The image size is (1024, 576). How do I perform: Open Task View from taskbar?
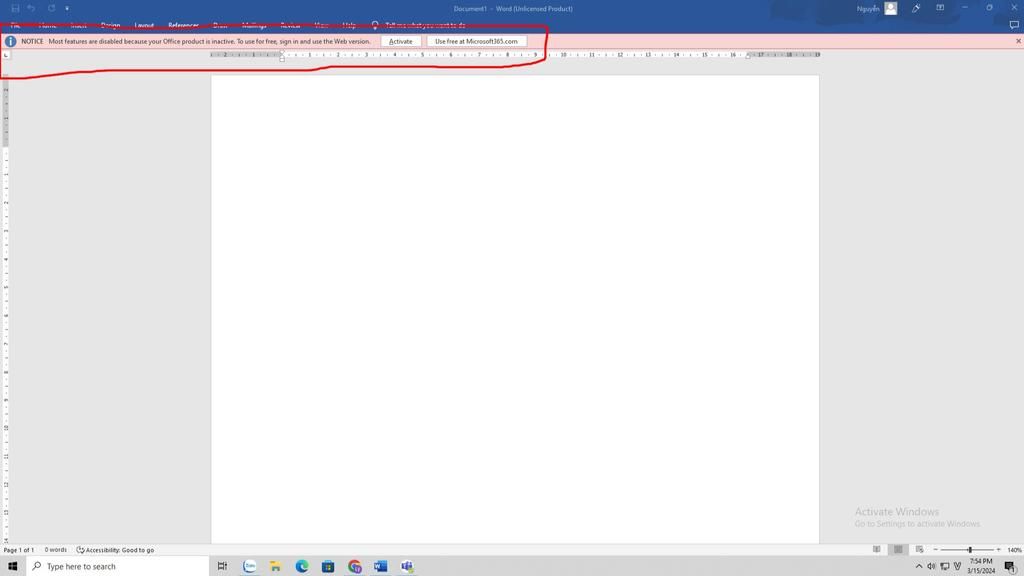click(222, 566)
